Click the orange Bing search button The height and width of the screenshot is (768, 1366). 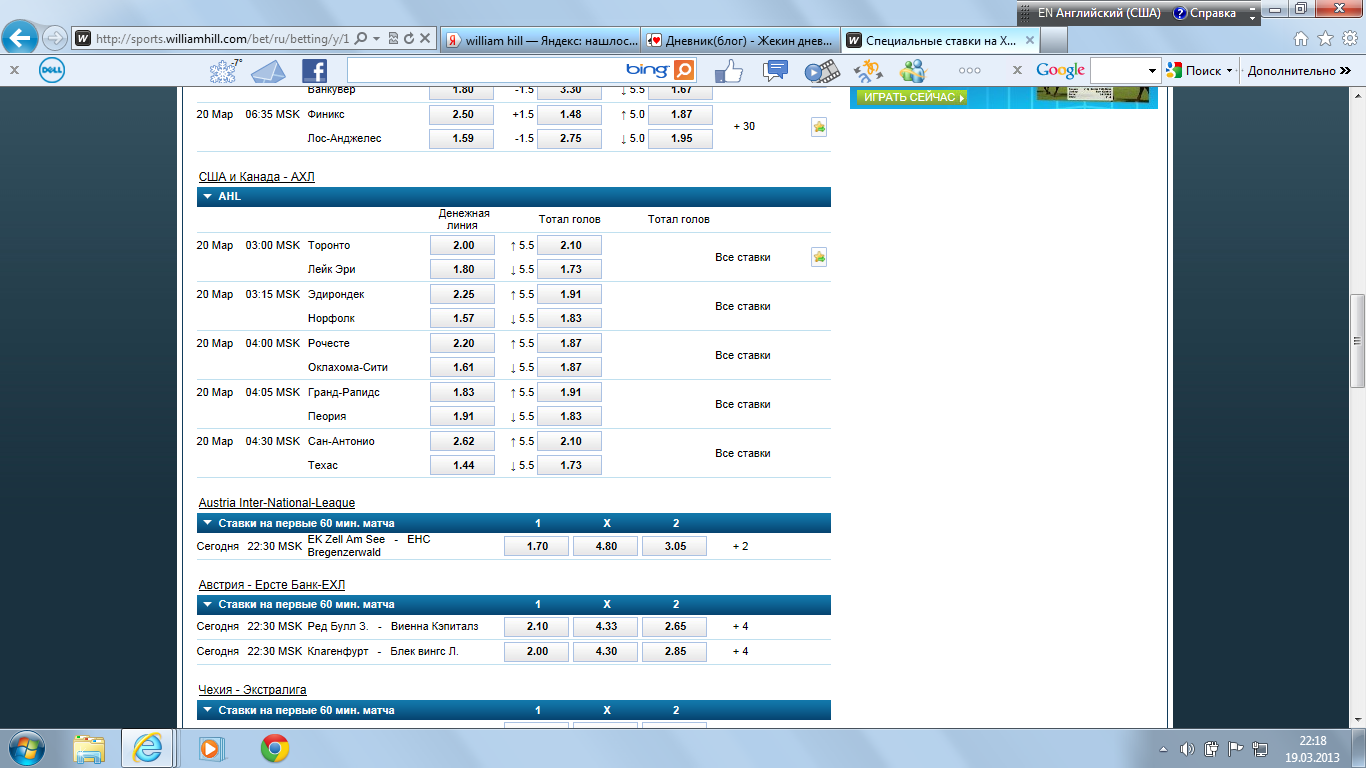tap(684, 70)
